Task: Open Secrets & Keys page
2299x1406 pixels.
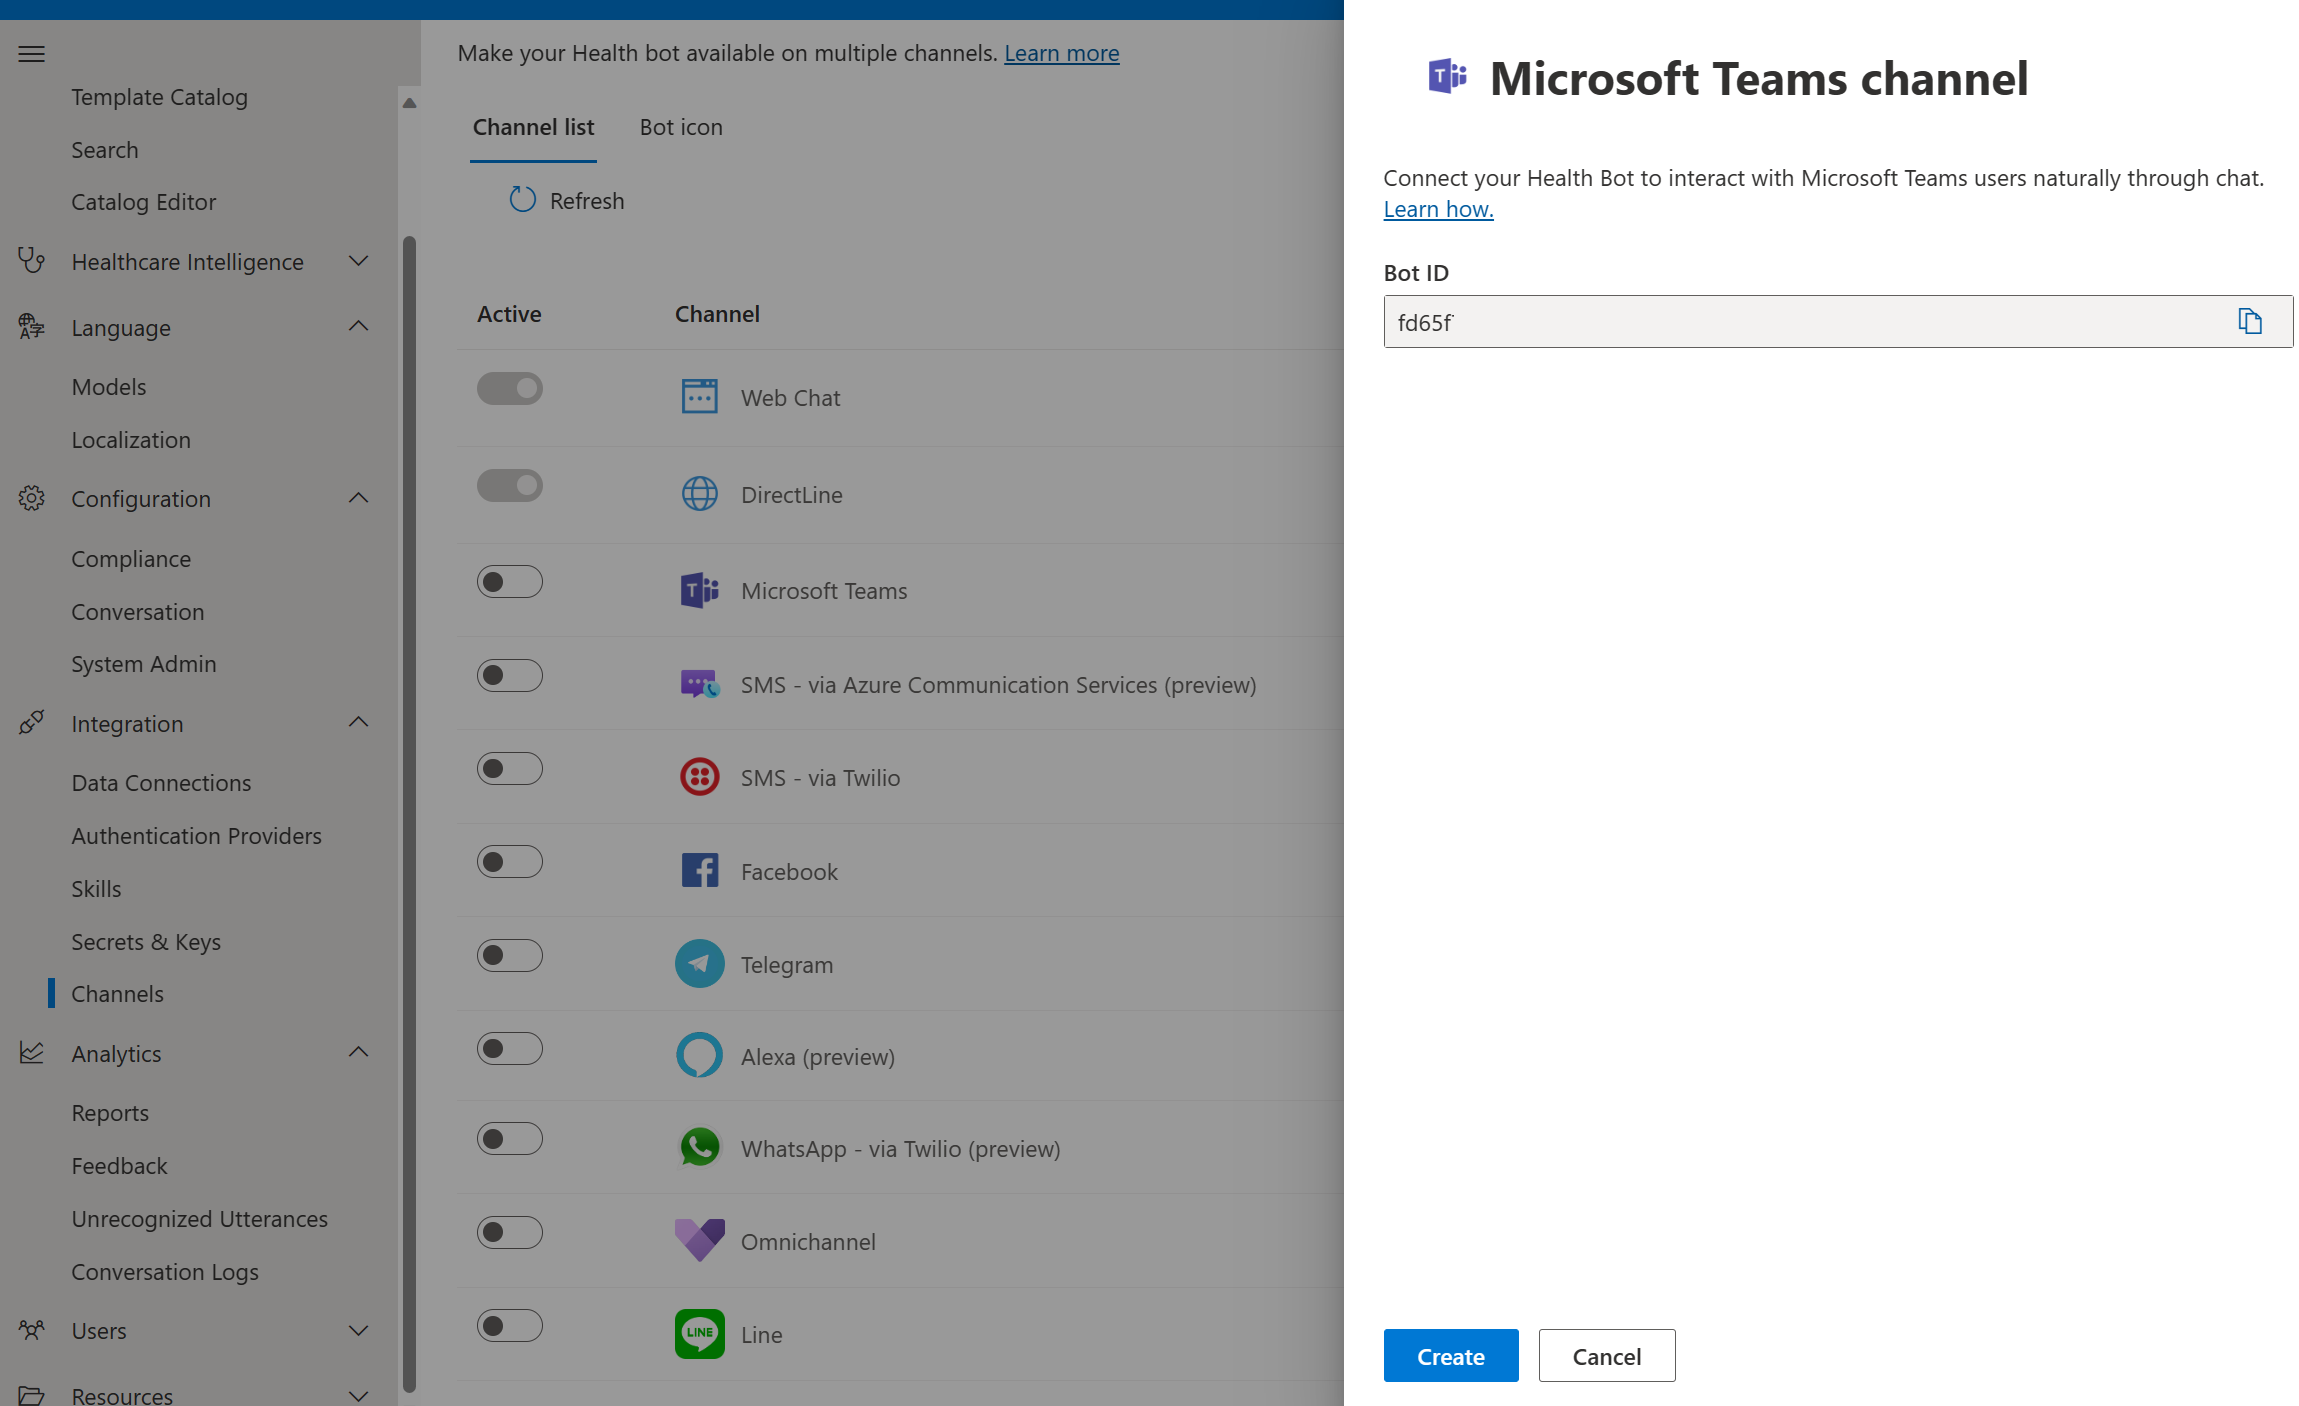Action: click(x=146, y=942)
